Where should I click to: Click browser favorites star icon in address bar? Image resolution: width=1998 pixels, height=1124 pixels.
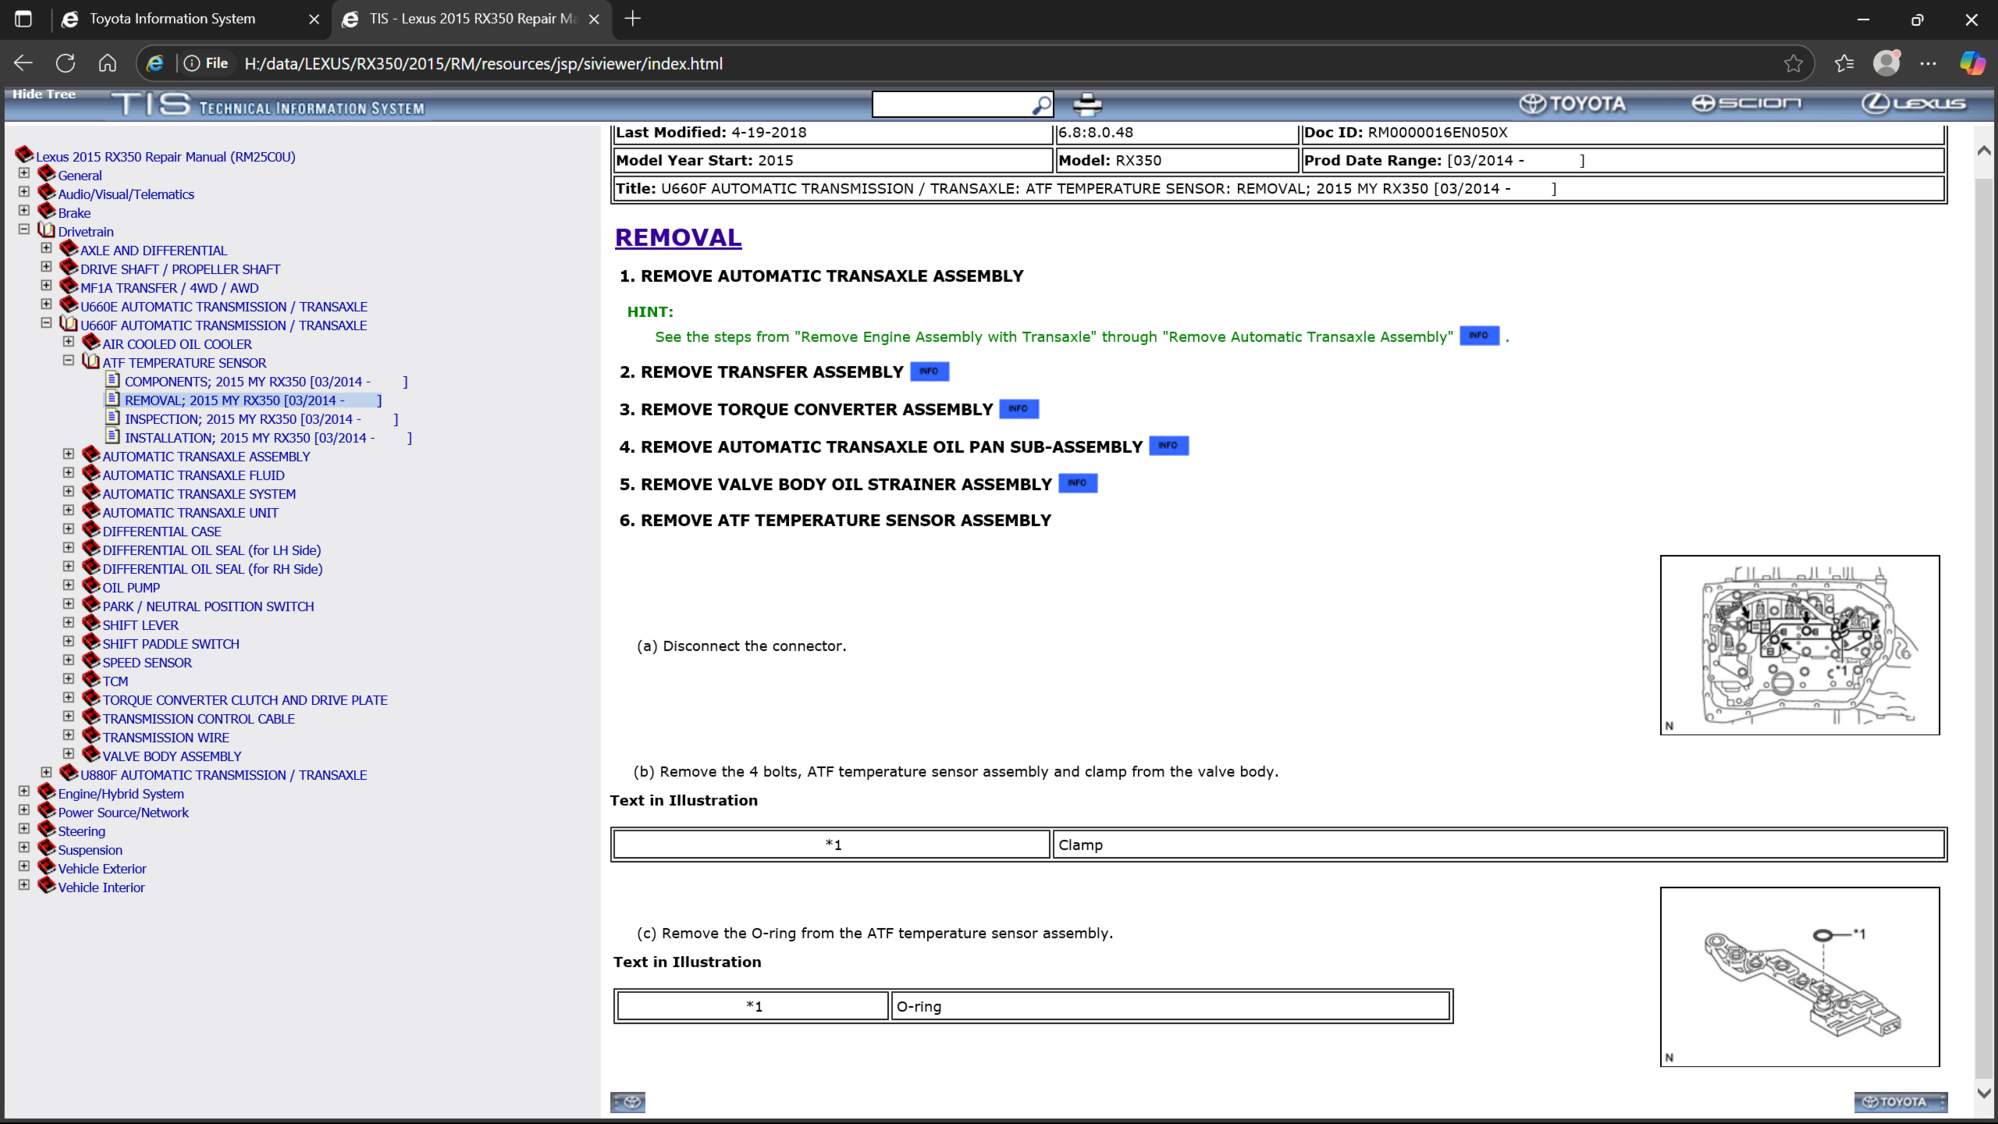coord(1793,64)
